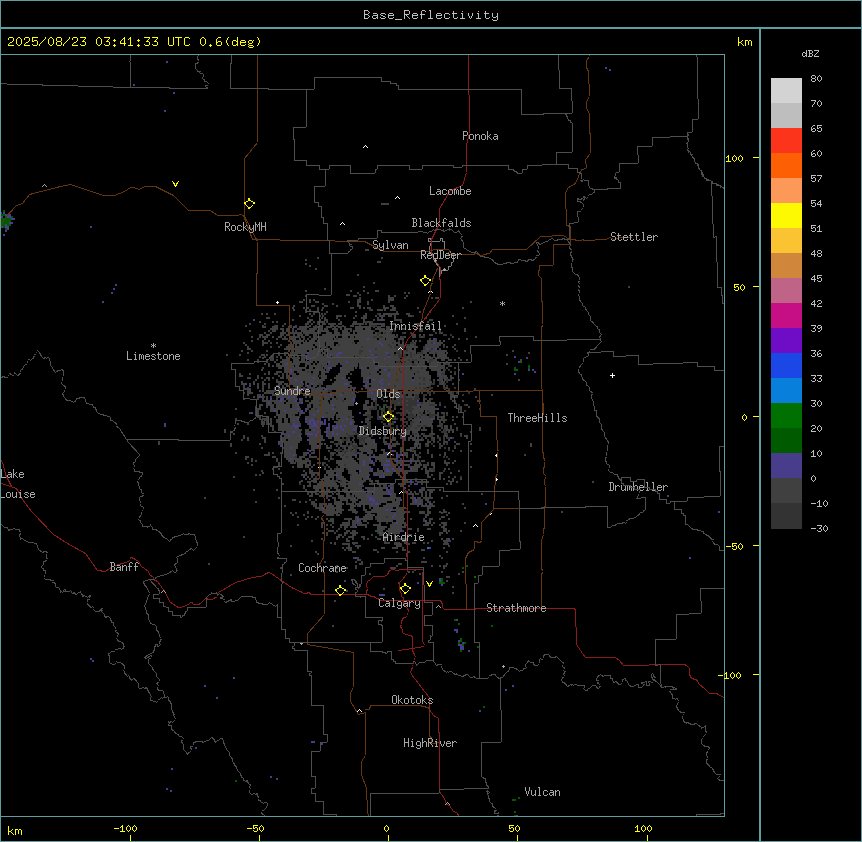Image resolution: width=862 pixels, height=842 pixels.
Task: Click the green echo cluster at the far left edge
Action: 6,221
